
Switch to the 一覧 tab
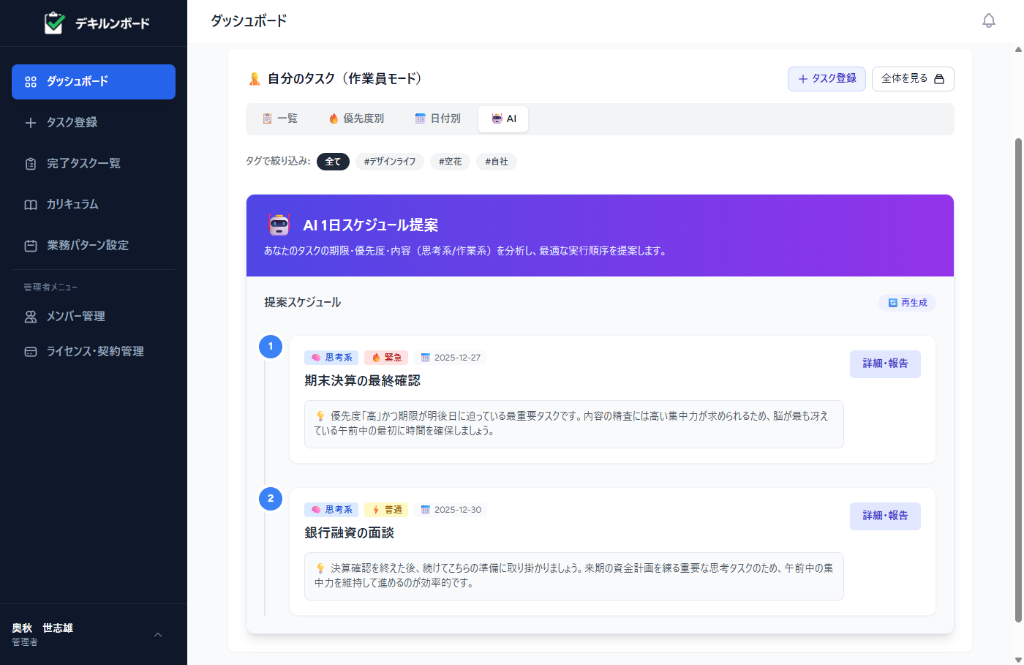point(279,118)
